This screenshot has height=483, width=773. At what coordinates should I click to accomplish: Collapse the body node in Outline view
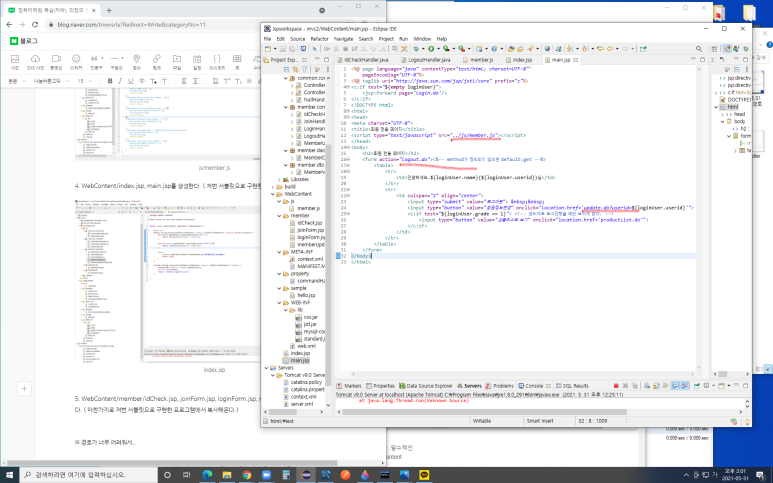[x=723, y=121]
